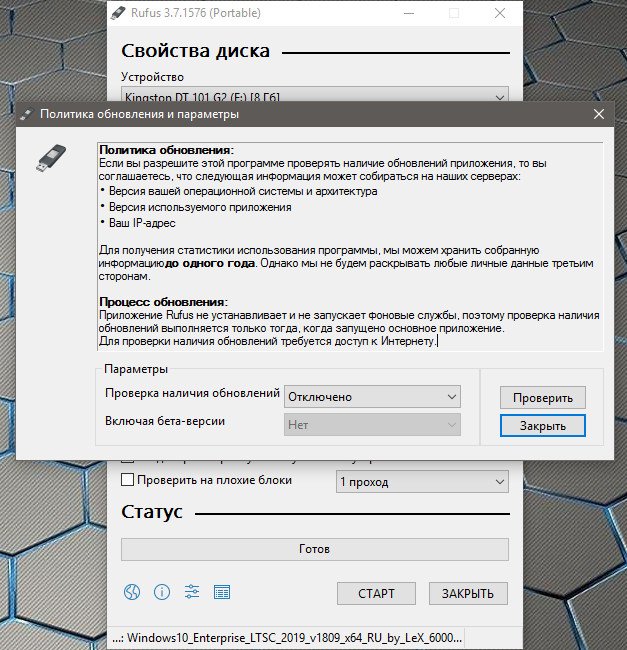
Task: Click the USB drive icon in dialog
Action: [53, 157]
